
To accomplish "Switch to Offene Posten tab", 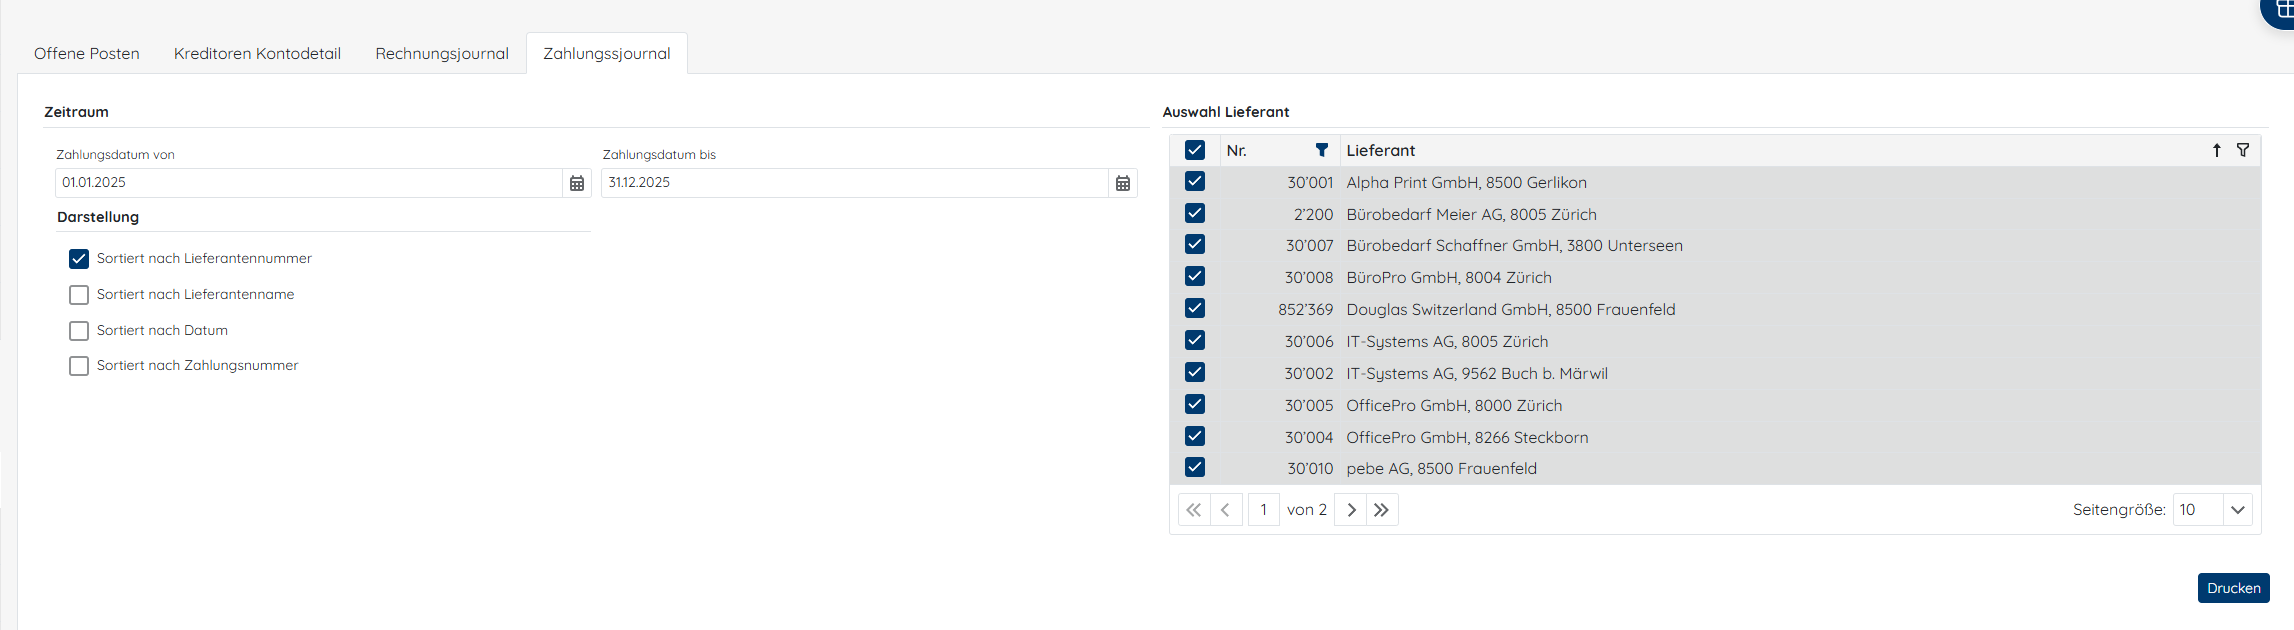I will pos(87,54).
